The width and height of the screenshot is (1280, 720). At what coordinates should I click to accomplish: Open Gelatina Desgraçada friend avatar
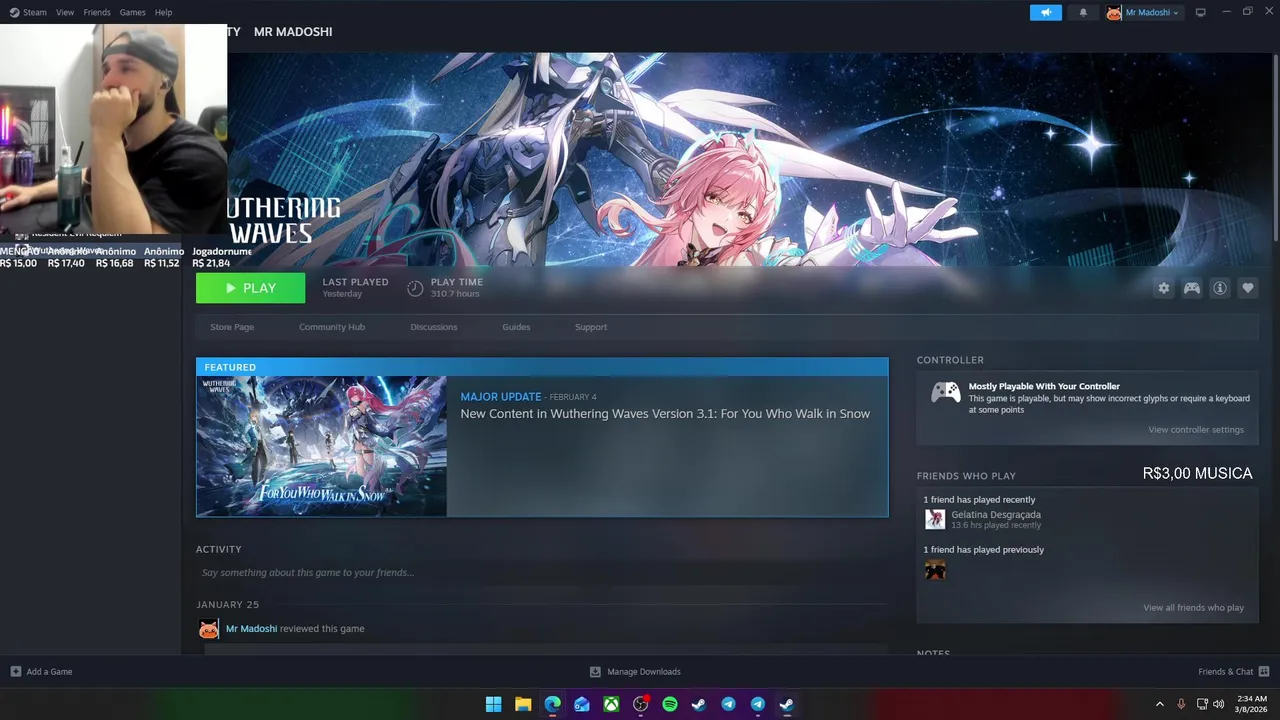pyautogui.click(x=935, y=519)
